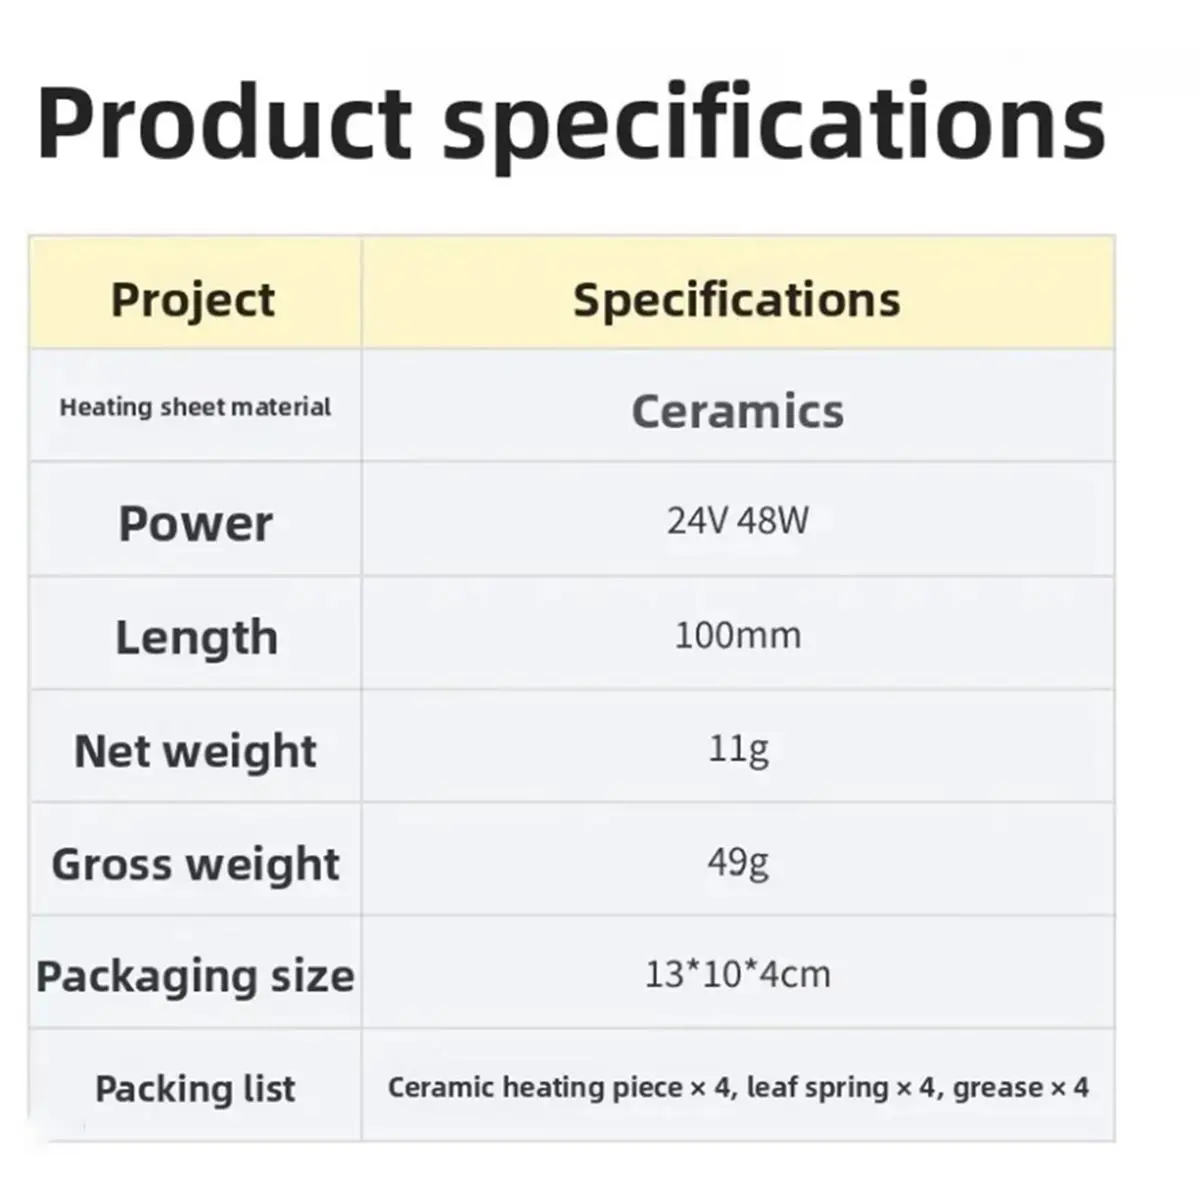1200x1200 pixels.
Task: Click the leaf spring × 4 text
Action: tap(840, 1087)
